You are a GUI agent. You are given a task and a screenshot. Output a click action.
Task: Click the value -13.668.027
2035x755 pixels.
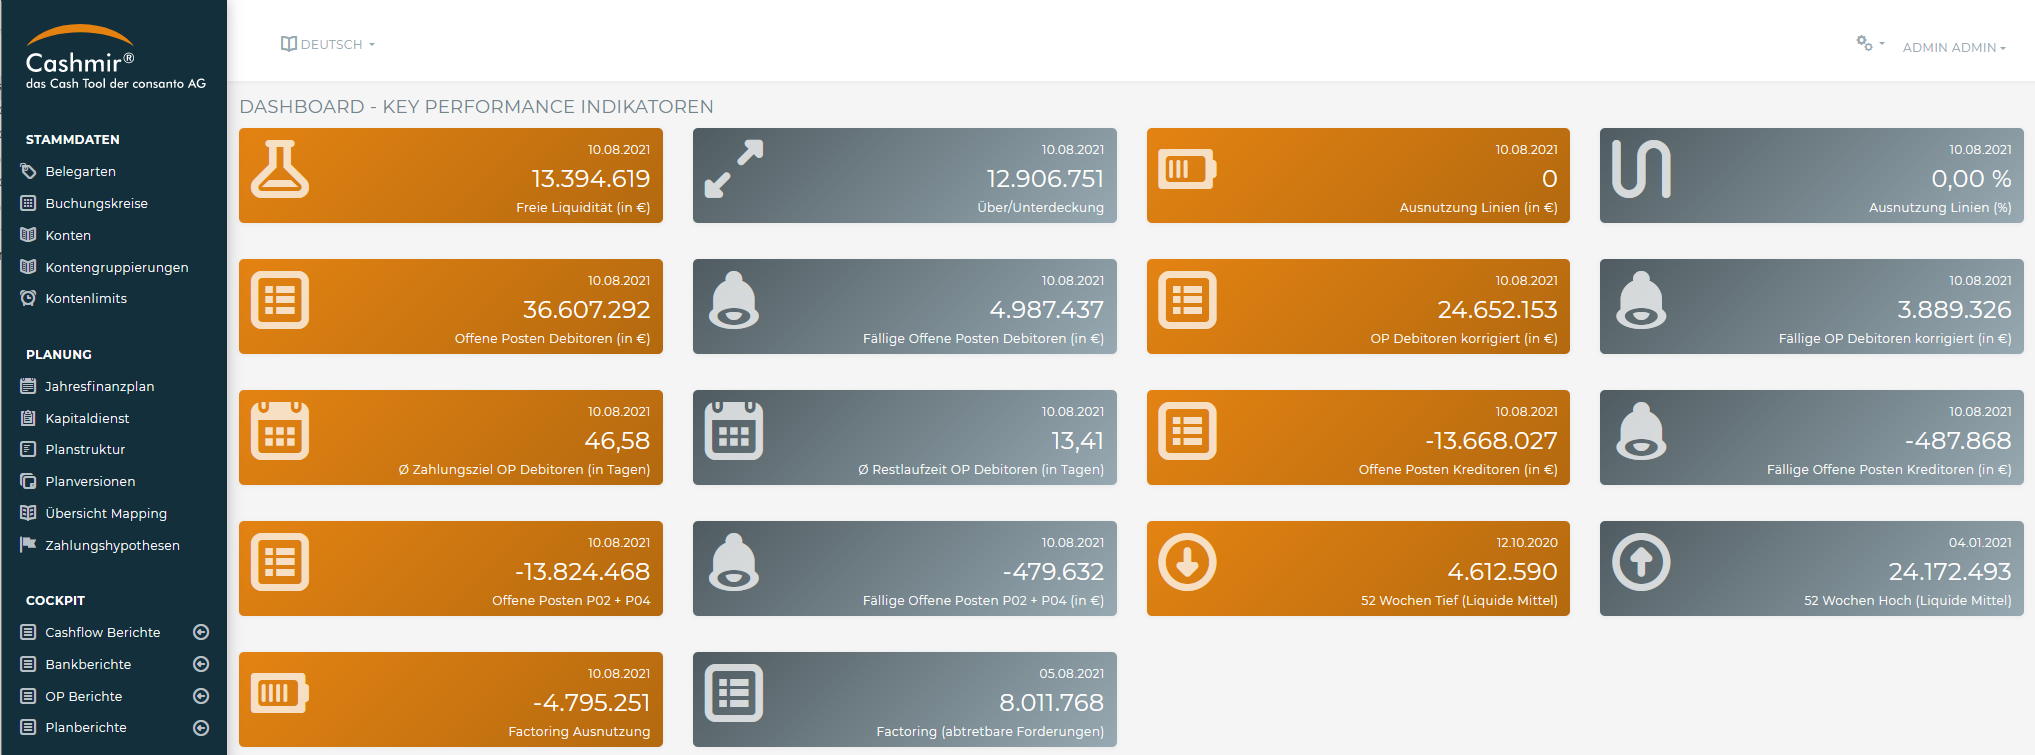1491,440
